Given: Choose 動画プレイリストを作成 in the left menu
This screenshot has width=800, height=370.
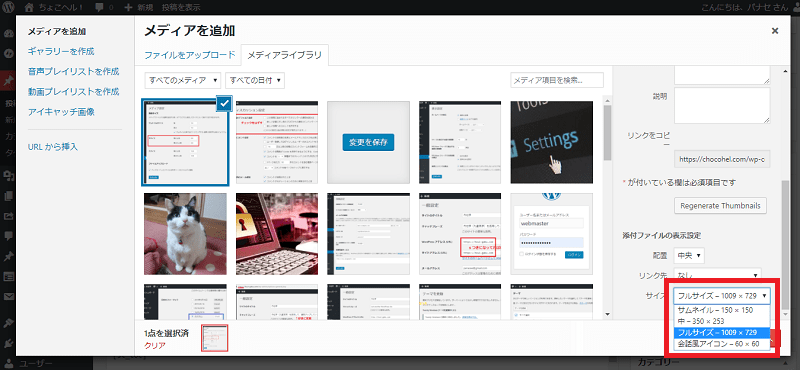Looking at the screenshot, I should coord(73,92).
